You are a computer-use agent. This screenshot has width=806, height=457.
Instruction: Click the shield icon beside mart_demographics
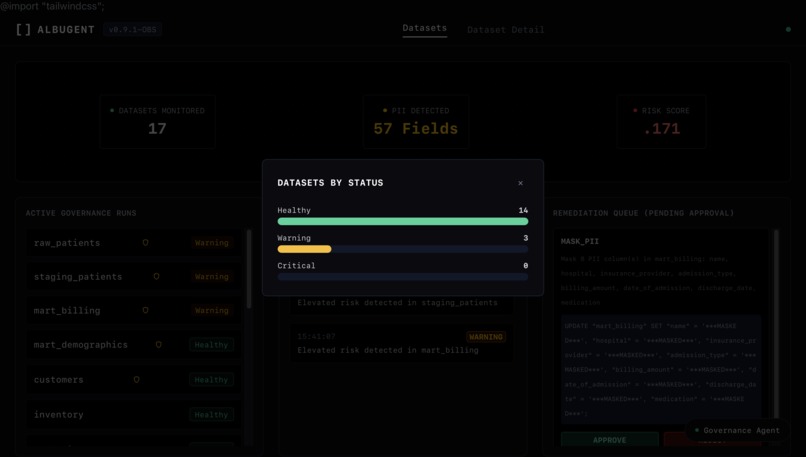click(x=158, y=345)
